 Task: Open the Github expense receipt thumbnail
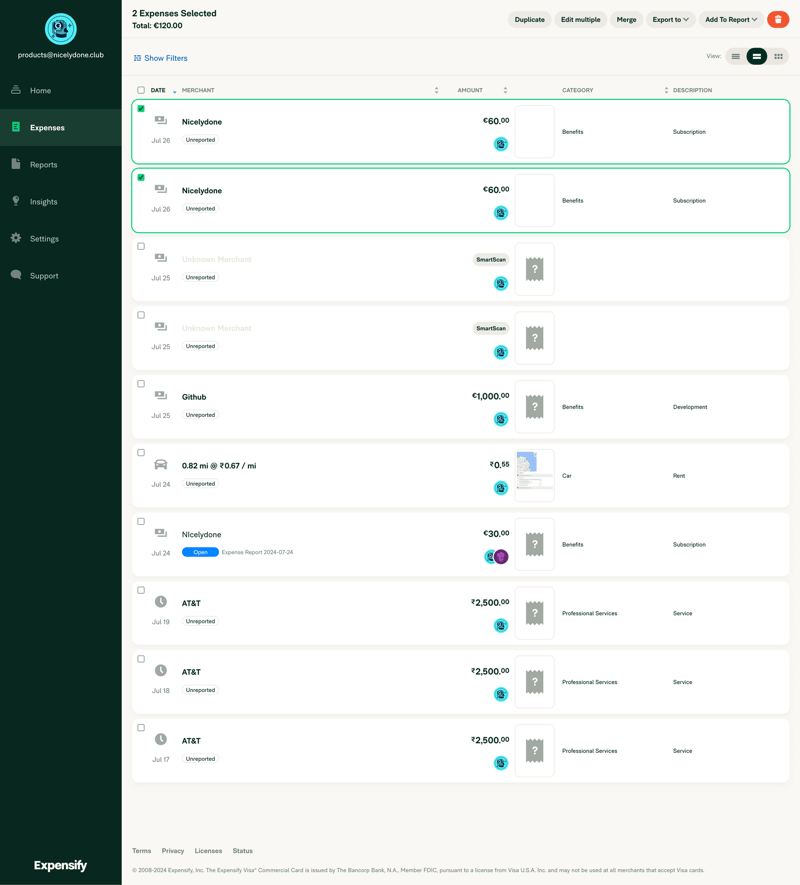pos(534,406)
